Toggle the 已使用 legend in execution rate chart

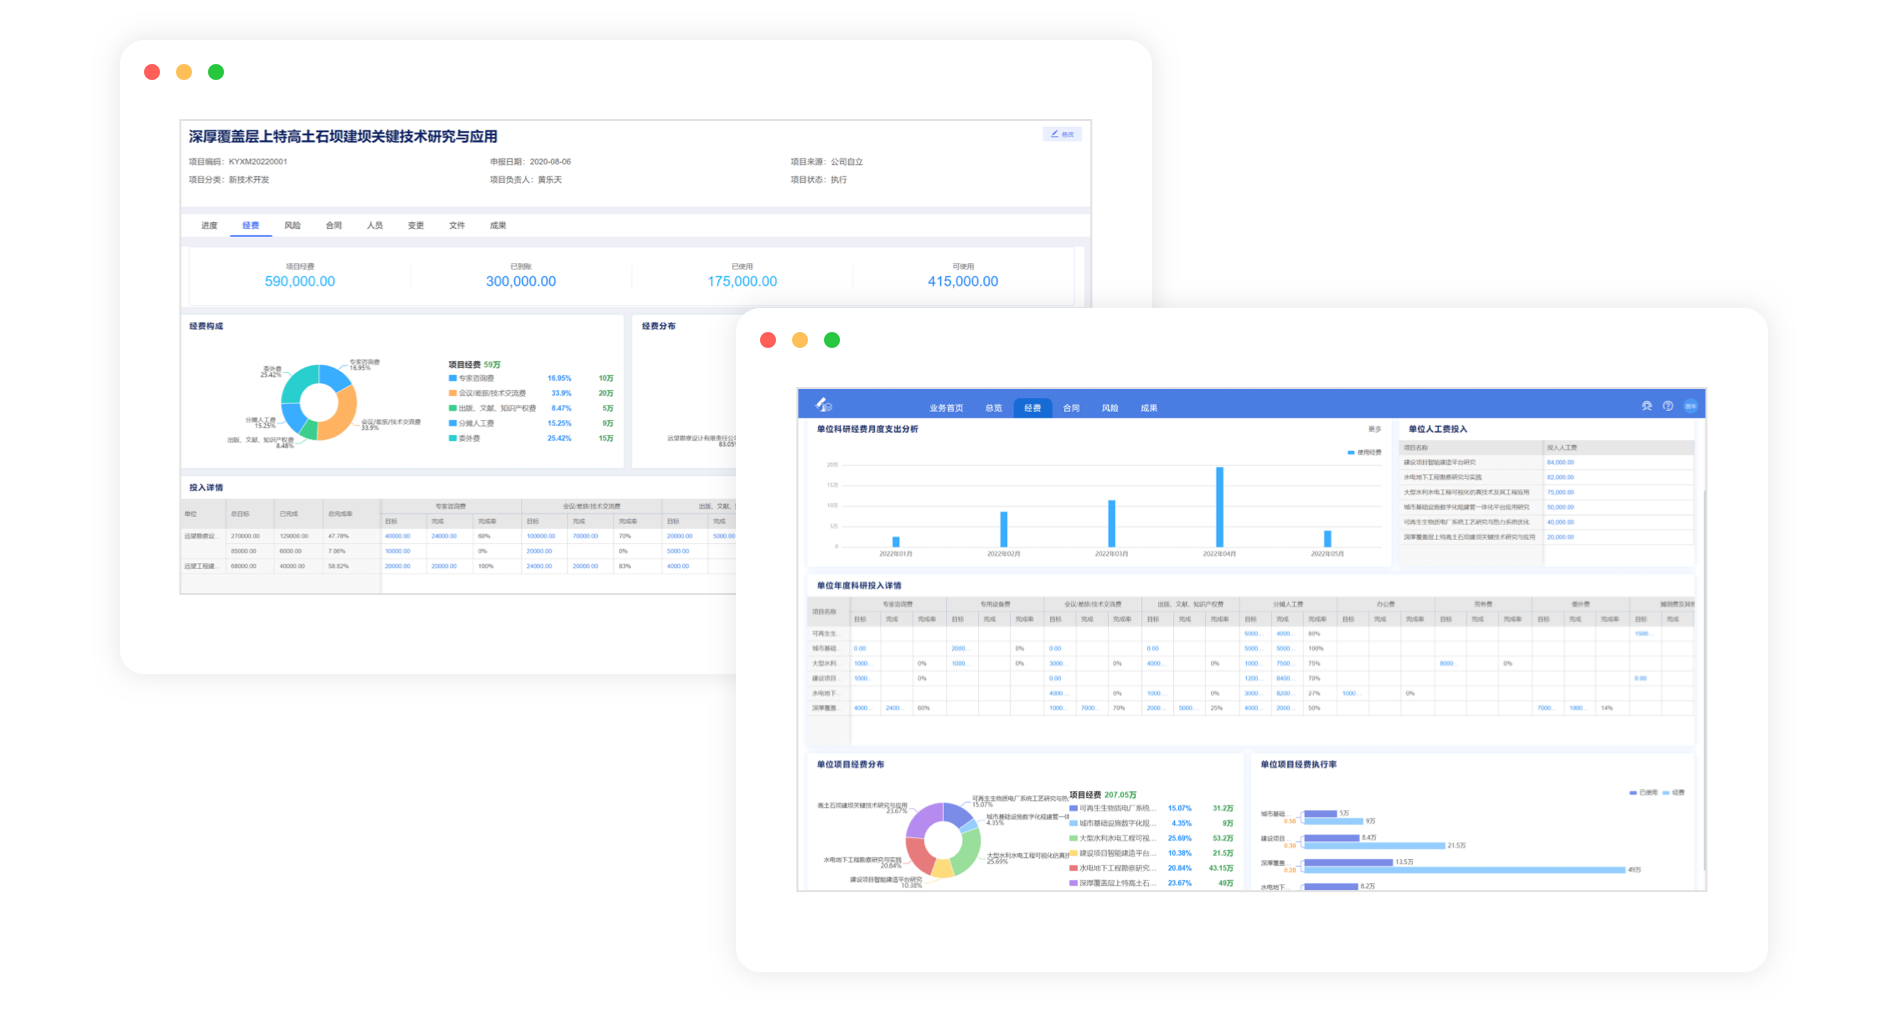pyautogui.click(x=1643, y=793)
